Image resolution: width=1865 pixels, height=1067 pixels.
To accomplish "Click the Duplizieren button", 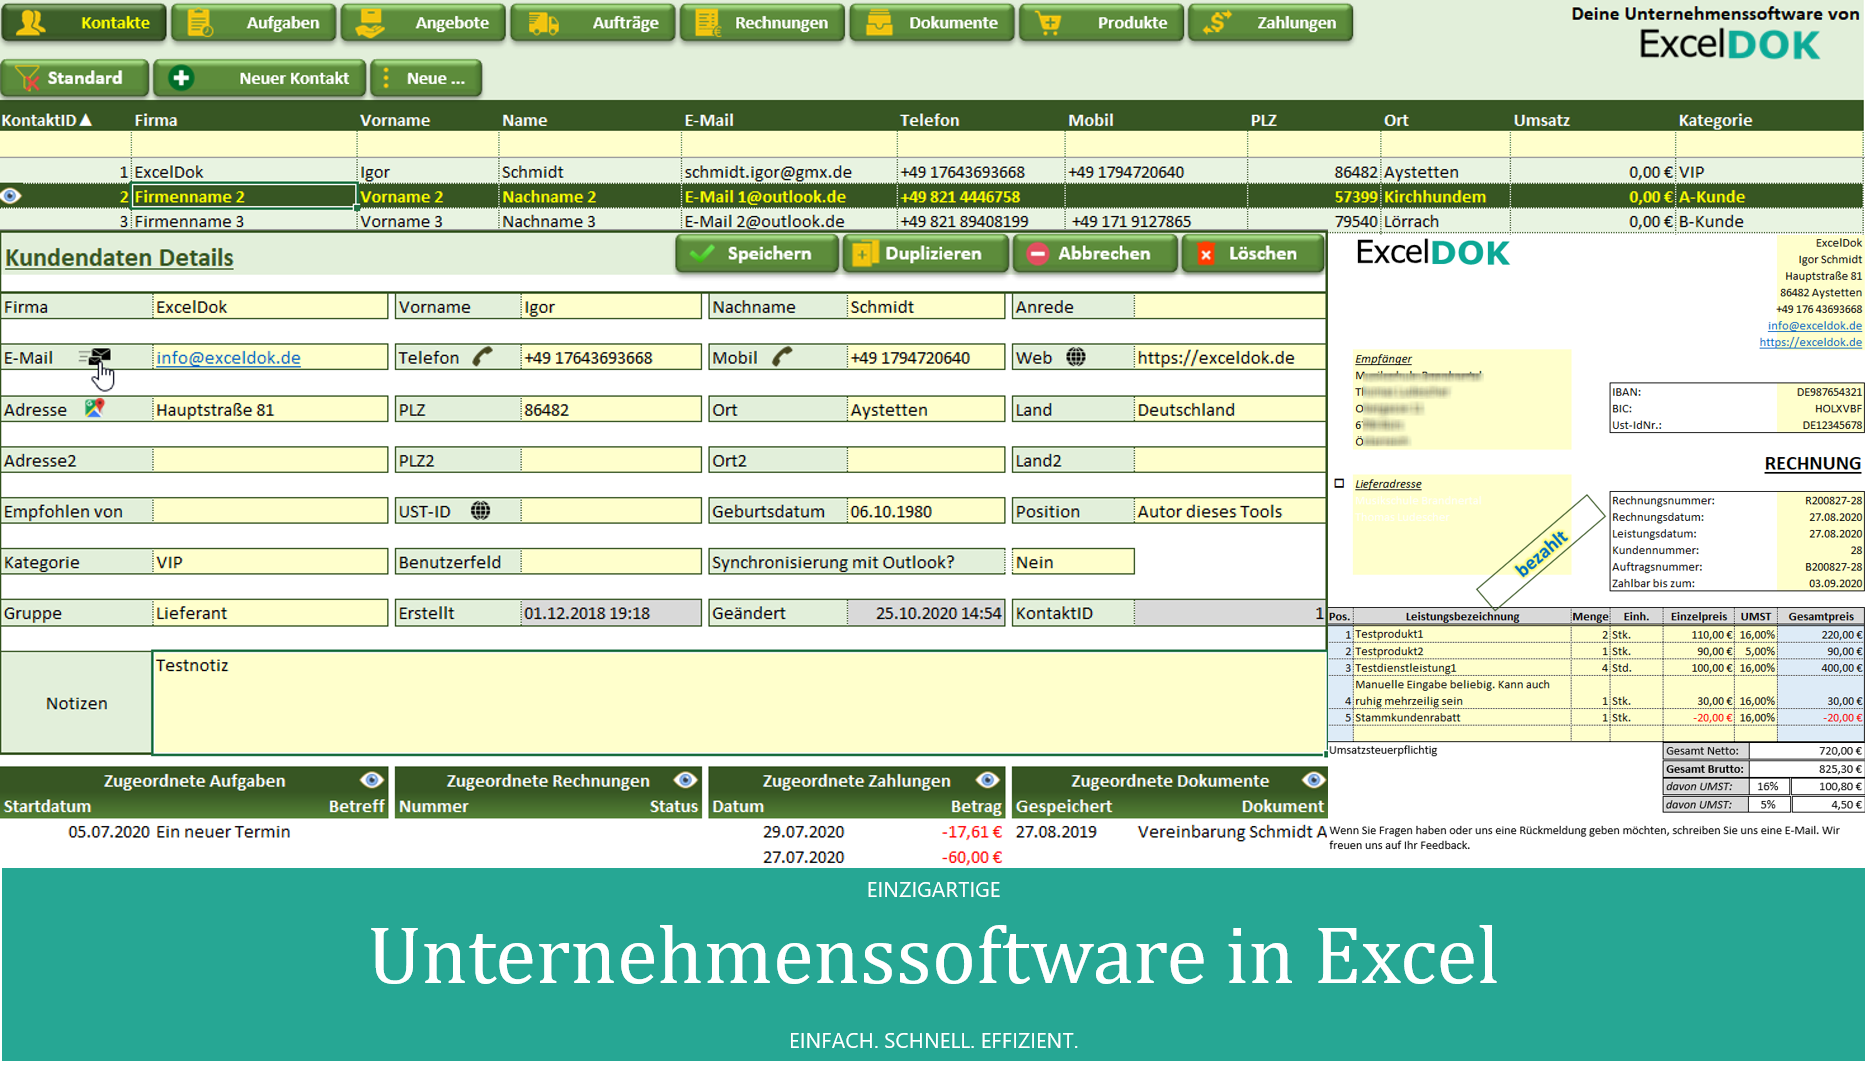I will [925, 254].
